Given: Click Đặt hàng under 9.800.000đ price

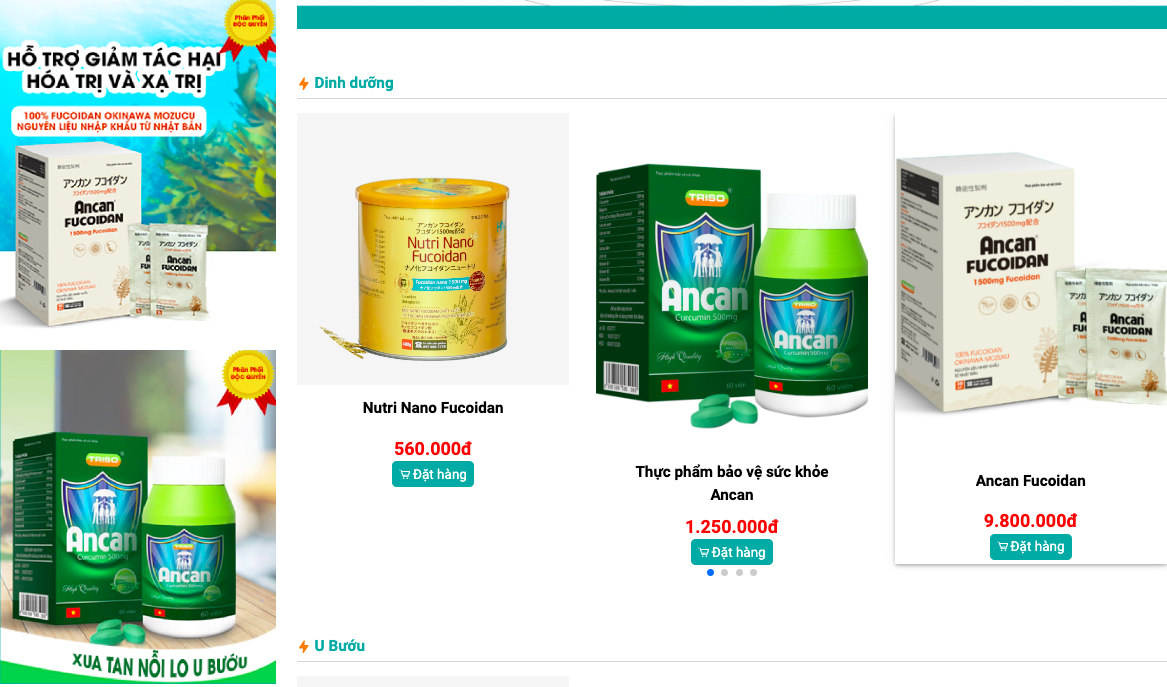Looking at the screenshot, I should click(1031, 547).
